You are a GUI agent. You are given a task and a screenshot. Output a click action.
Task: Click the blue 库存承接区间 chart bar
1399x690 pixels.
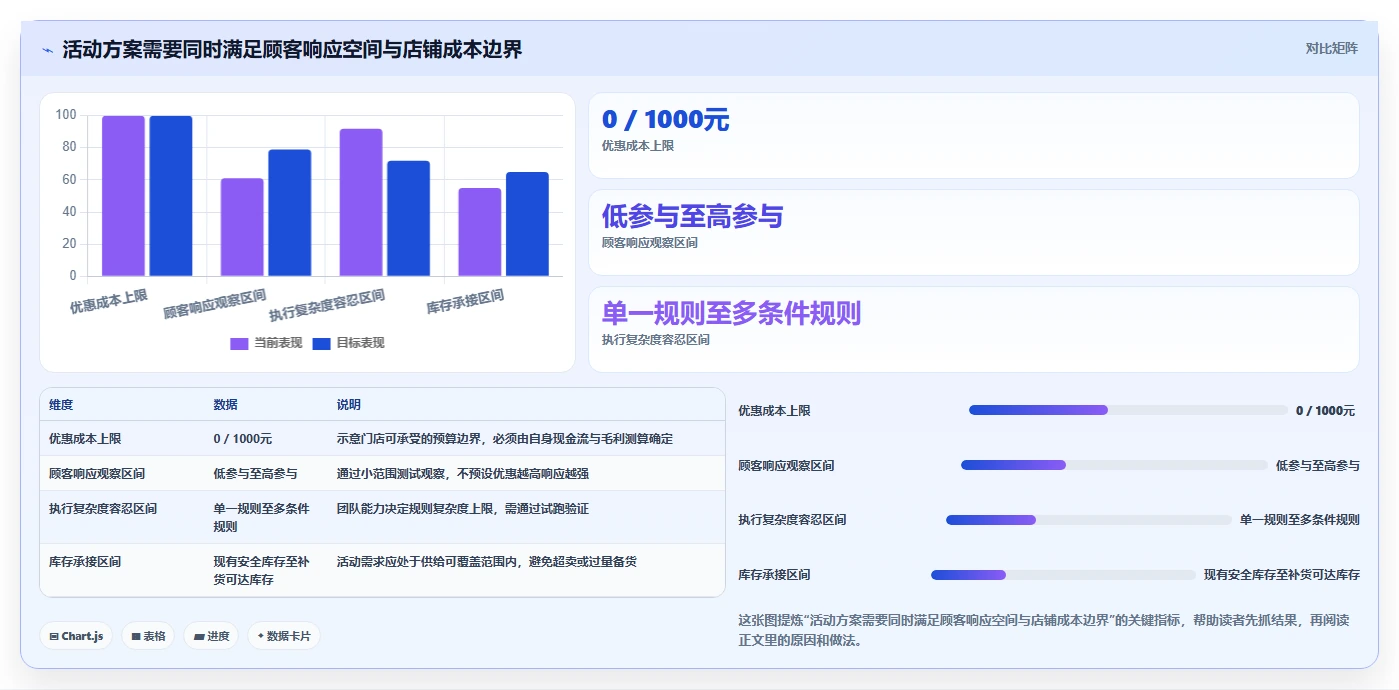pyautogui.click(x=527, y=224)
